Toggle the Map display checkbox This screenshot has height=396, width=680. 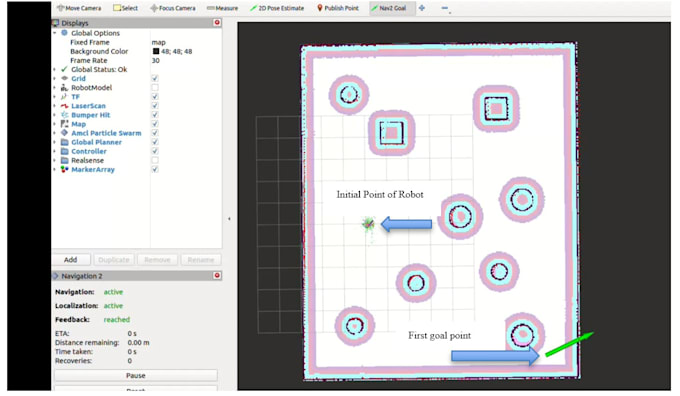pos(155,124)
